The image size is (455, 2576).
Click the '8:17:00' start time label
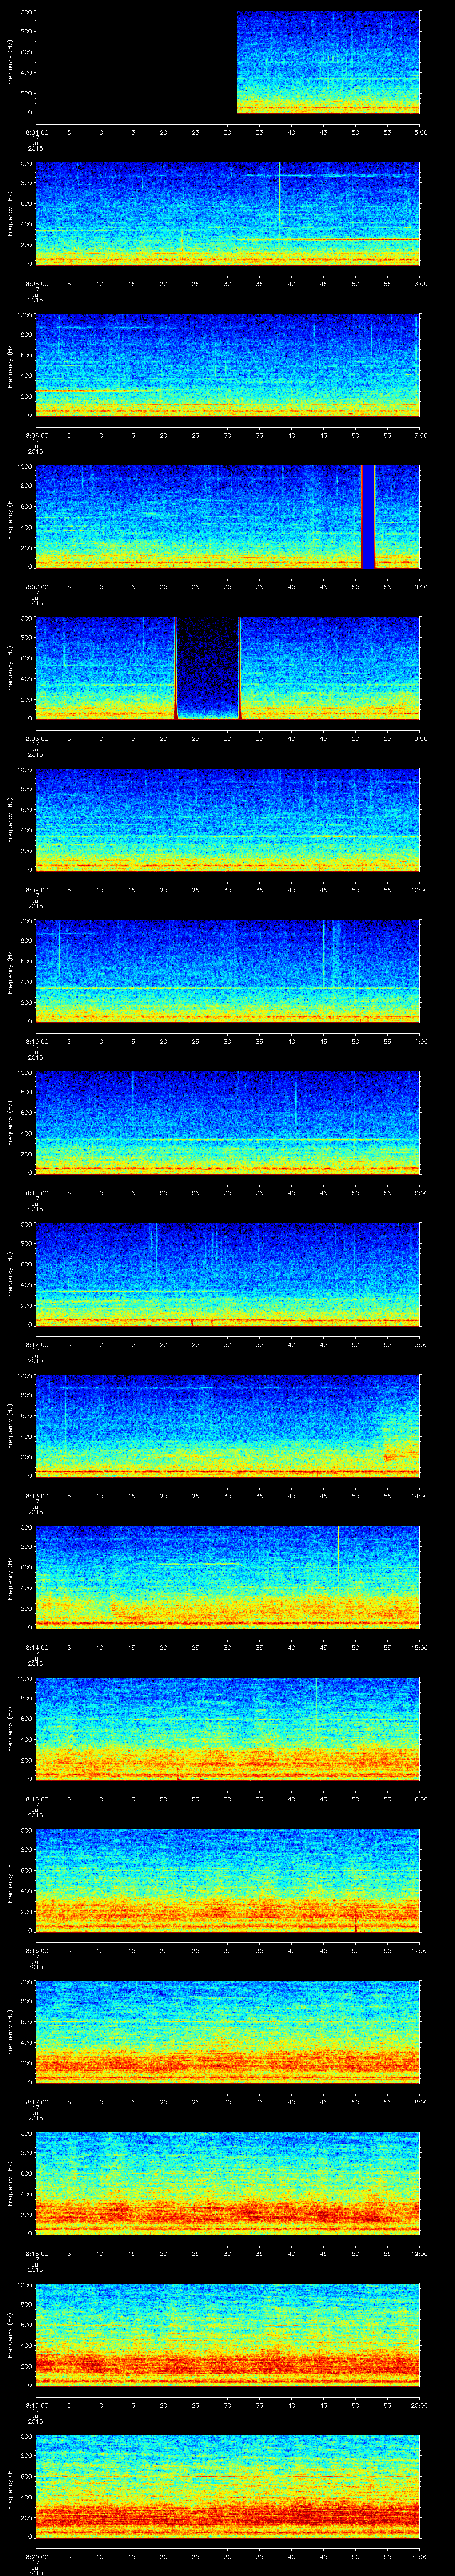(36, 2102)
